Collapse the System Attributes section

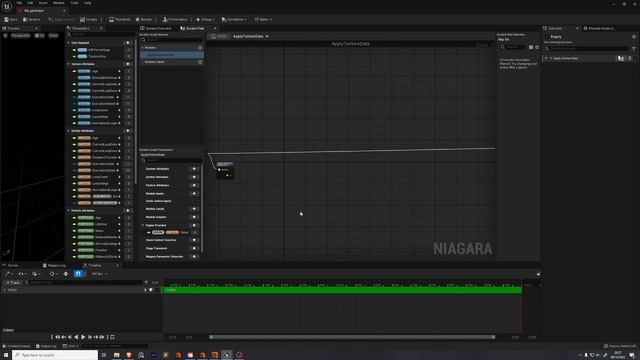coord(69,64)
